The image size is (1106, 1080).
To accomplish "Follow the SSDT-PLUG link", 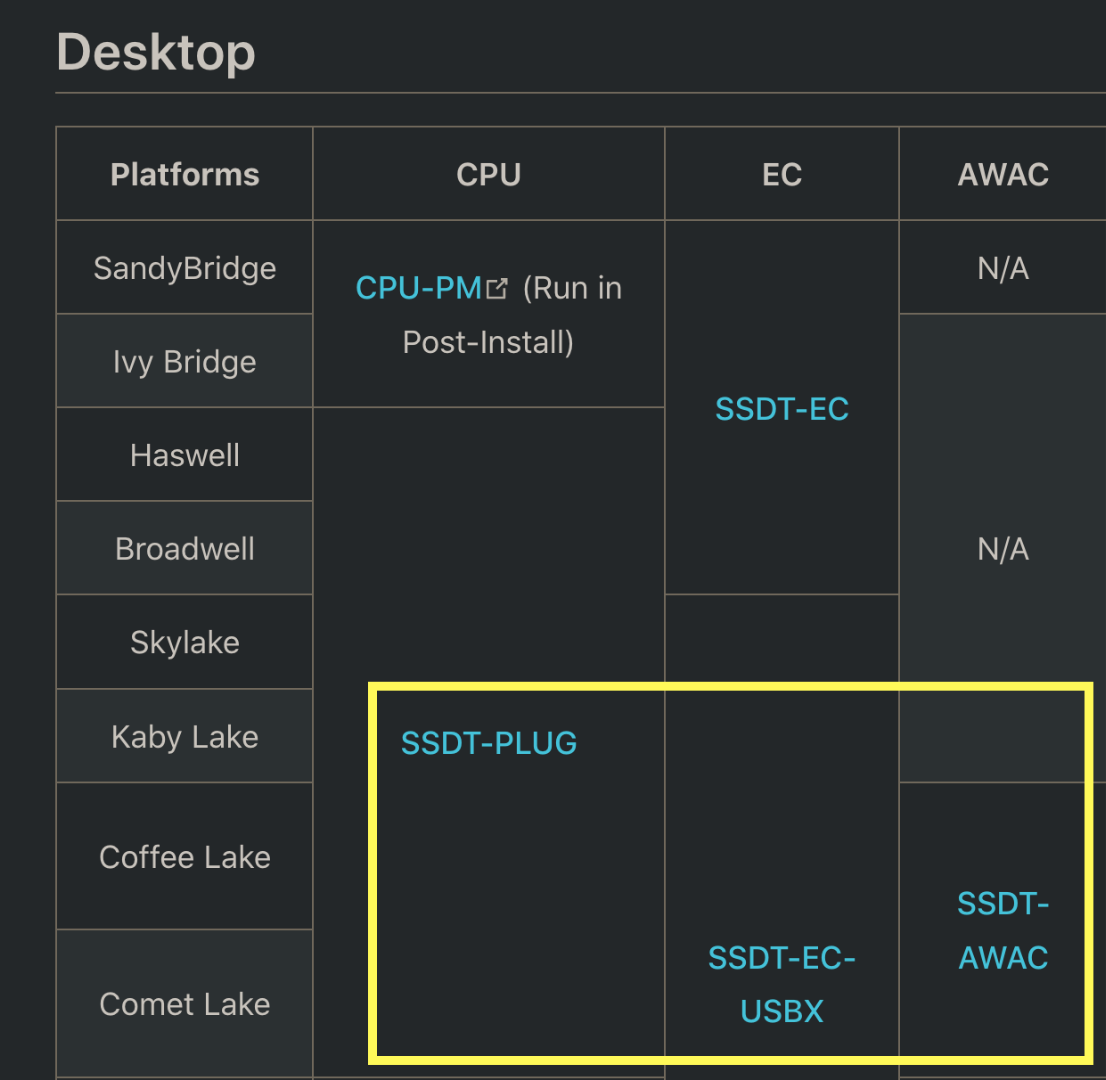I will [x=489, y=743].
